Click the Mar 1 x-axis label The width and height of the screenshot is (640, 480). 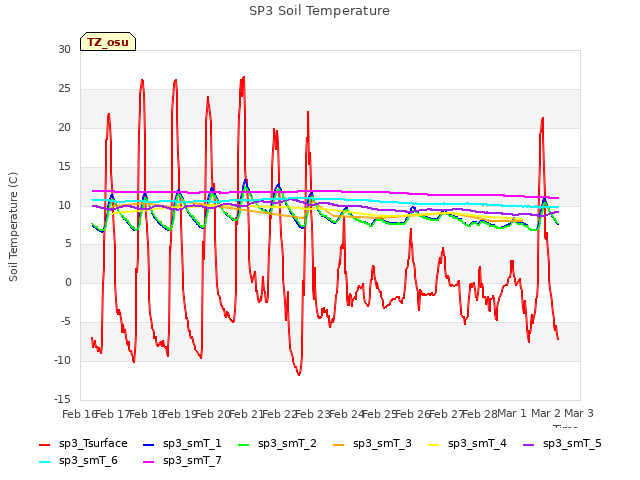coord(512,413)
